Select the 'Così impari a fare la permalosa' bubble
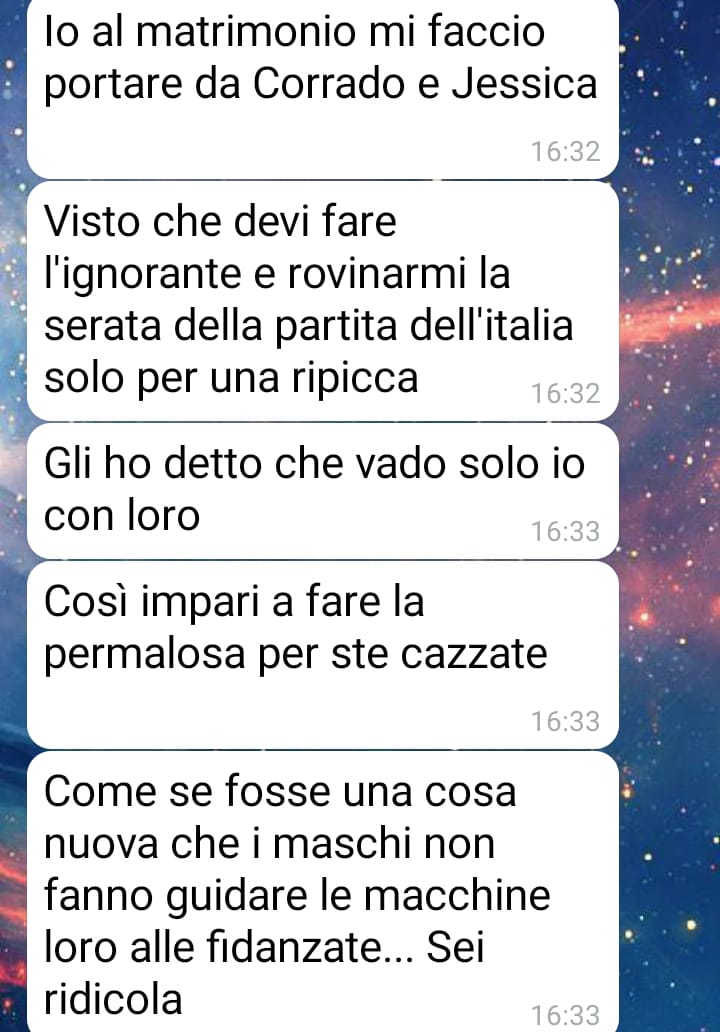Viewport: 720px width, 1032px height. (x=322, y=655)
